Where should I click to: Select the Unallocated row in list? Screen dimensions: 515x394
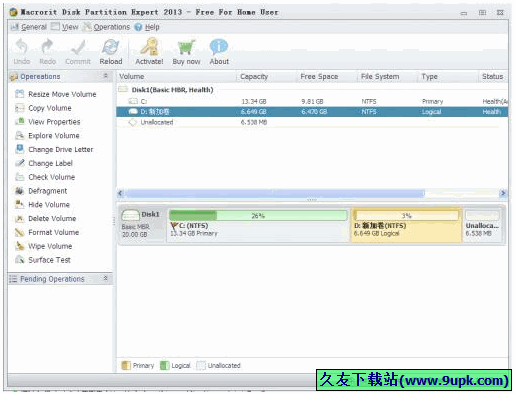point(312,122)
